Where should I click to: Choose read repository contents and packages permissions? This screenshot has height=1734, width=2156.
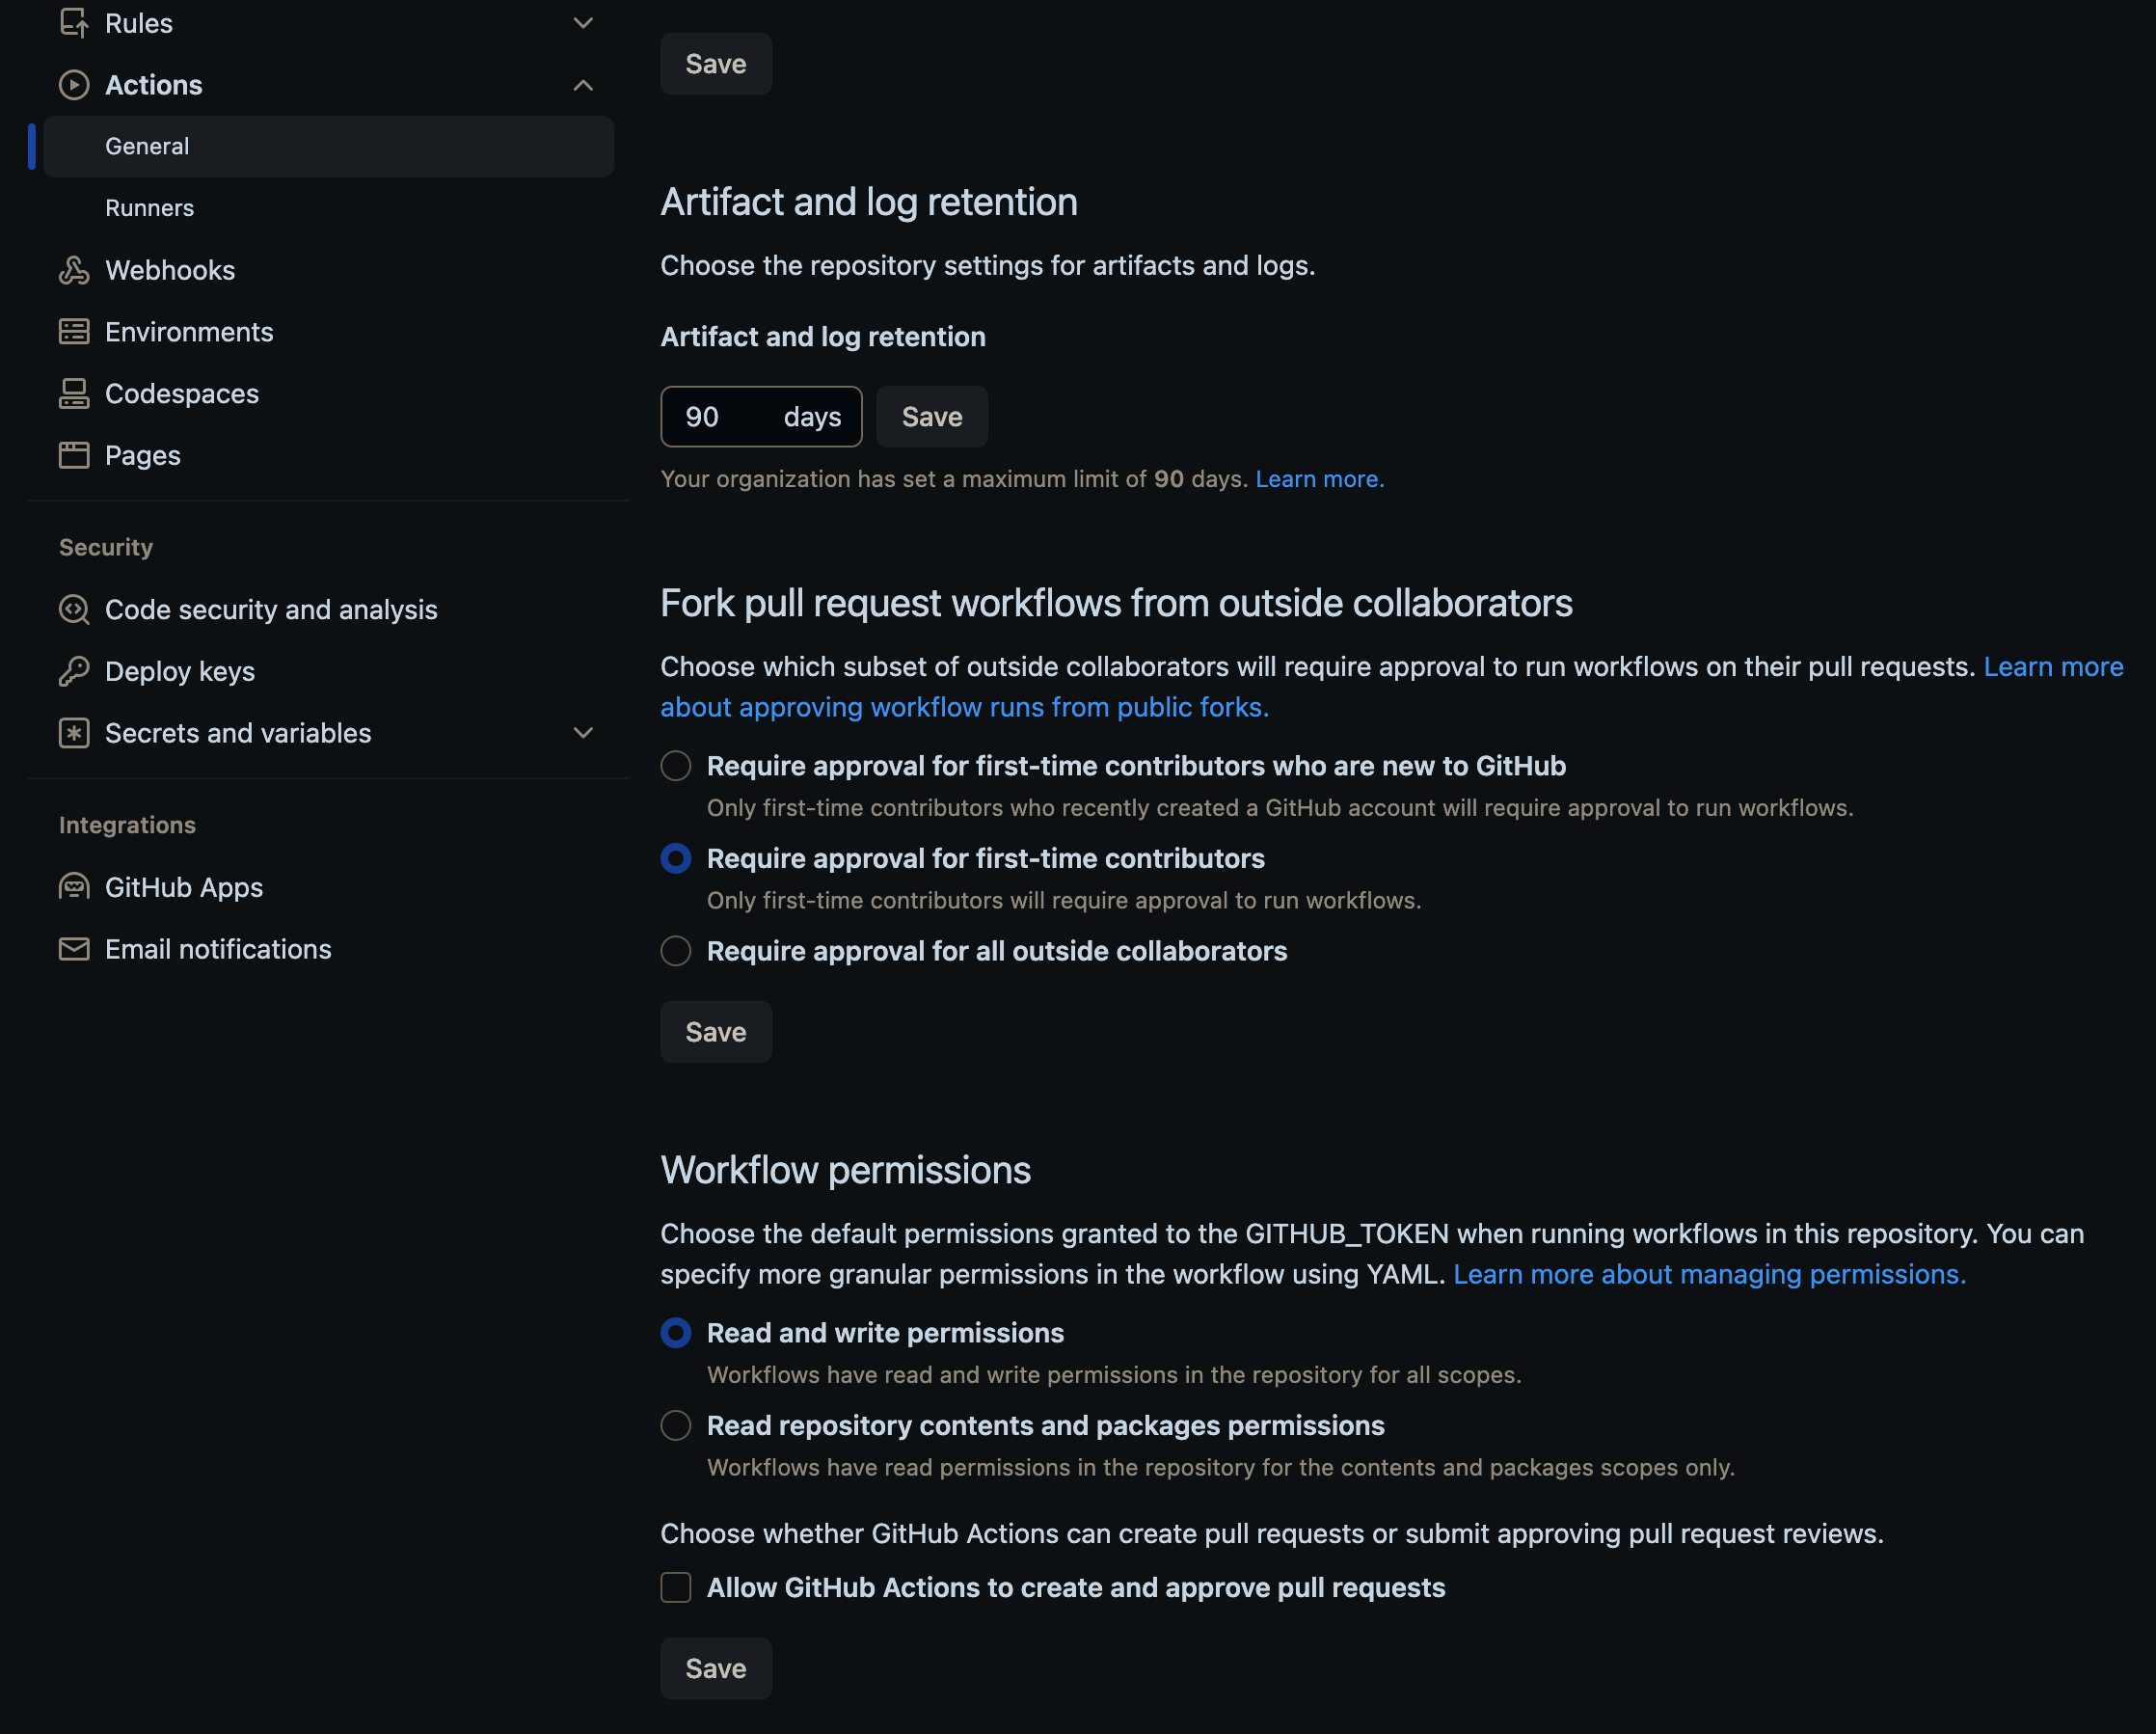click(676, 1425)
